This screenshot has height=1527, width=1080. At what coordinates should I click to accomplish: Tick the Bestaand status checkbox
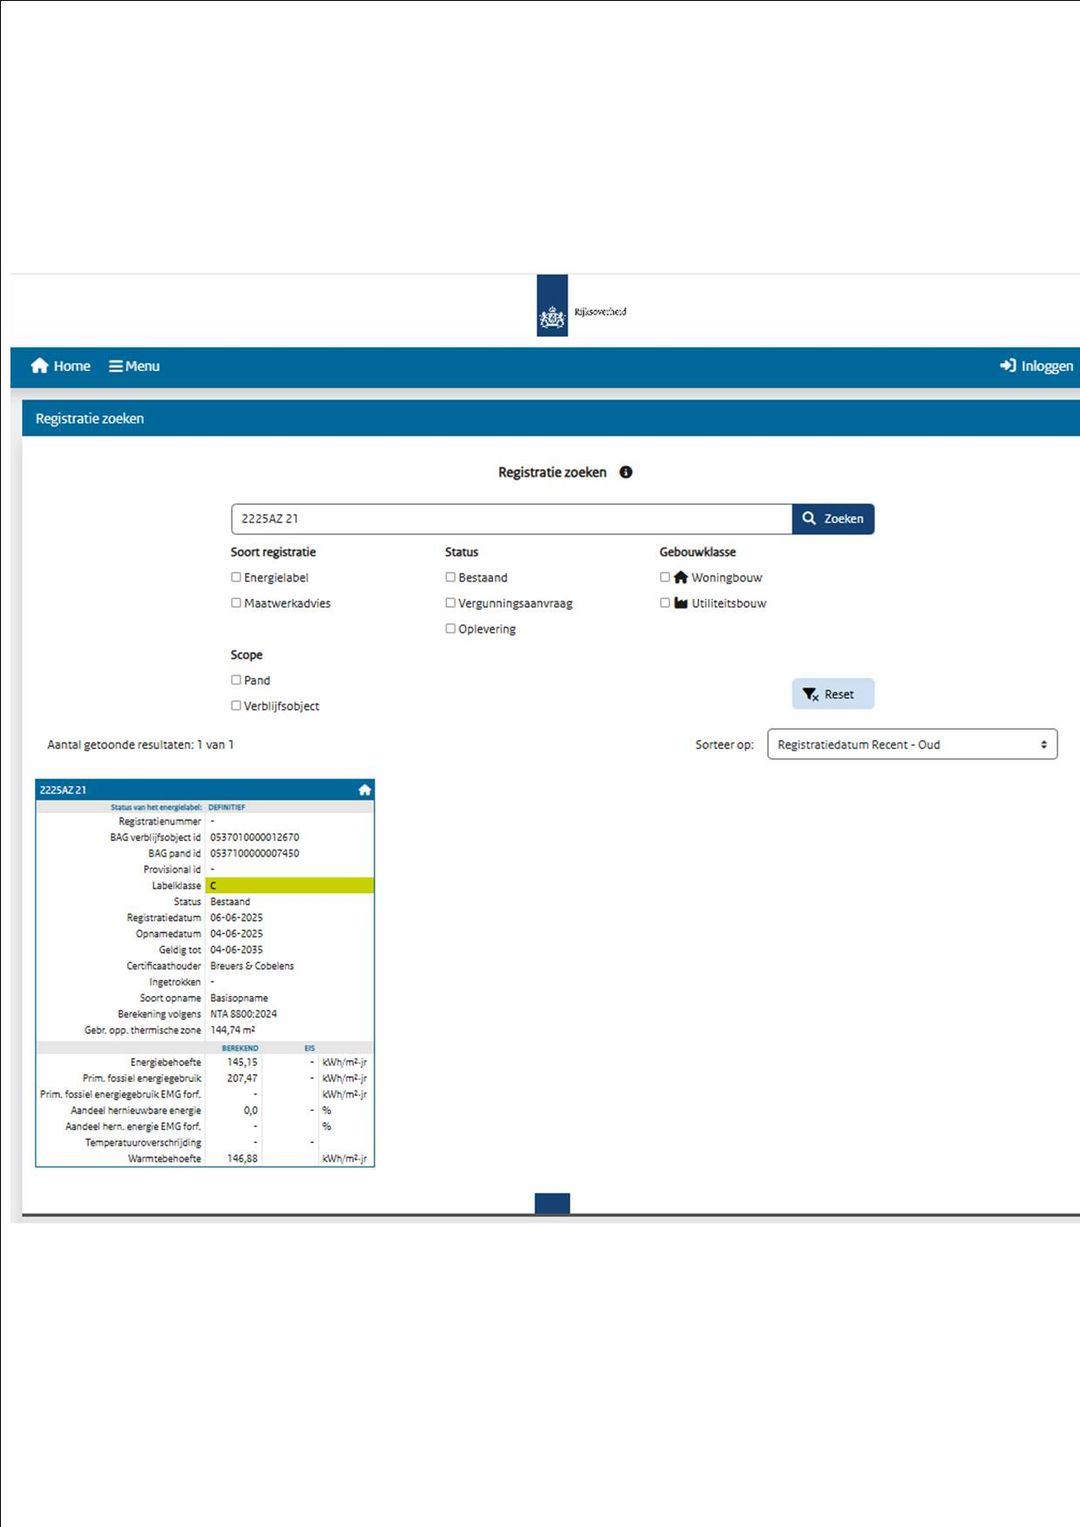tap(450, 577)
